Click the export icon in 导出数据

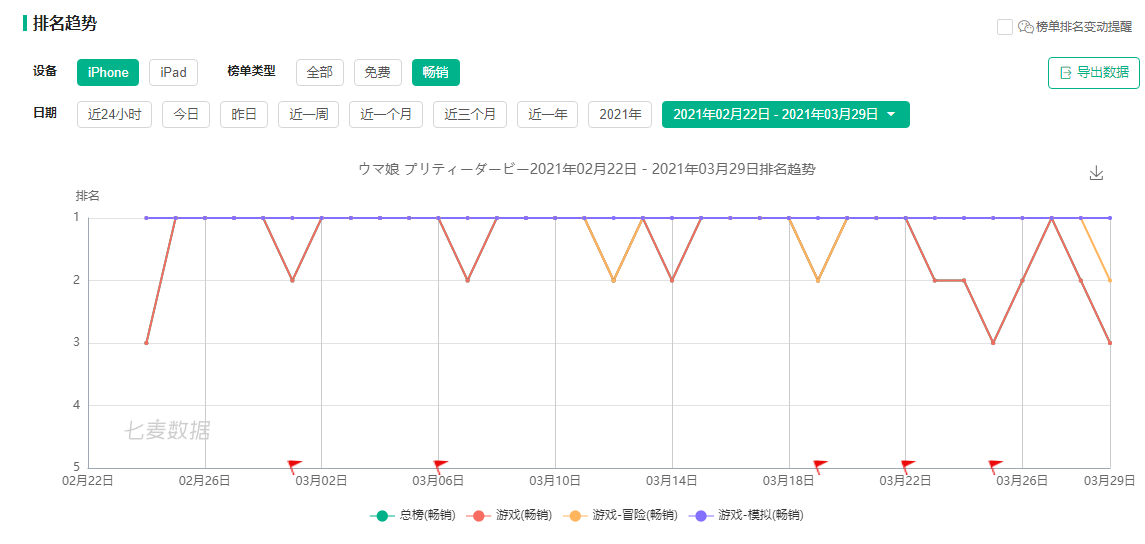[1065, 72]
